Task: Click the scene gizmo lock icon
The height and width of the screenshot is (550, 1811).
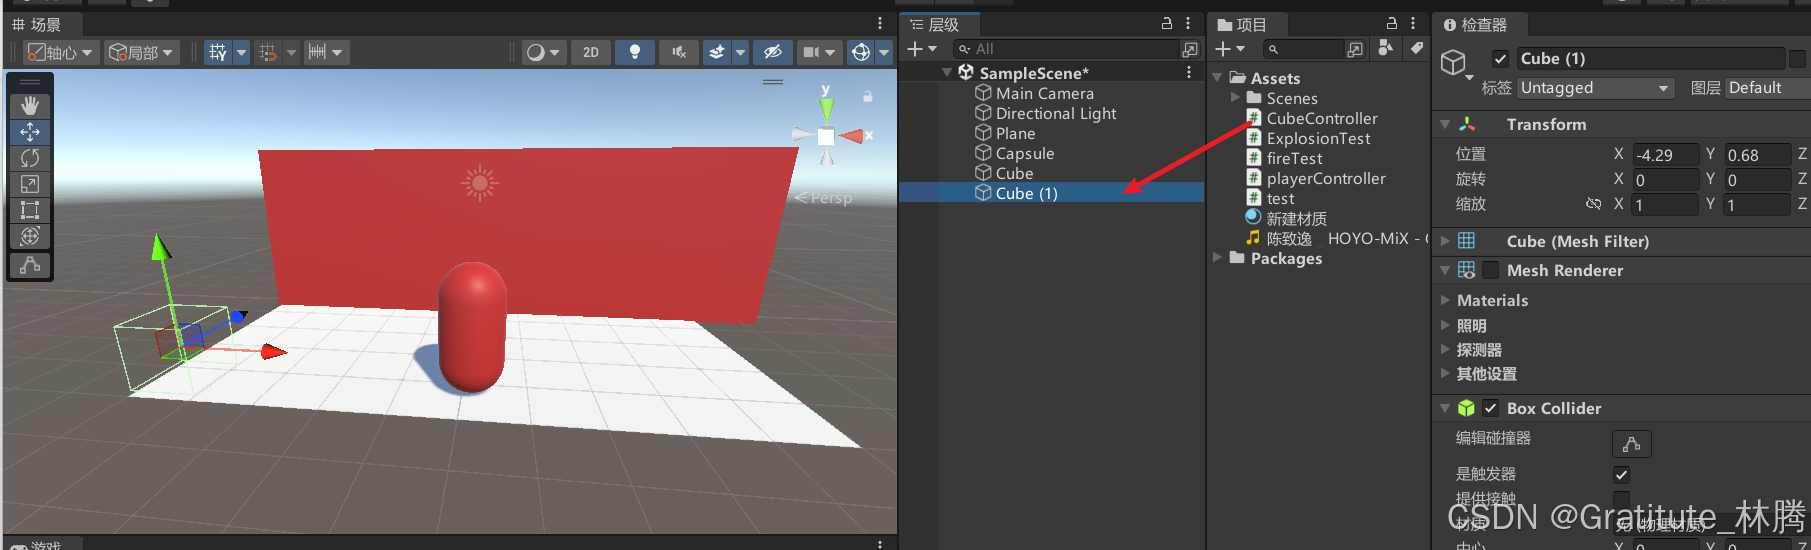Action: [868, 97]
